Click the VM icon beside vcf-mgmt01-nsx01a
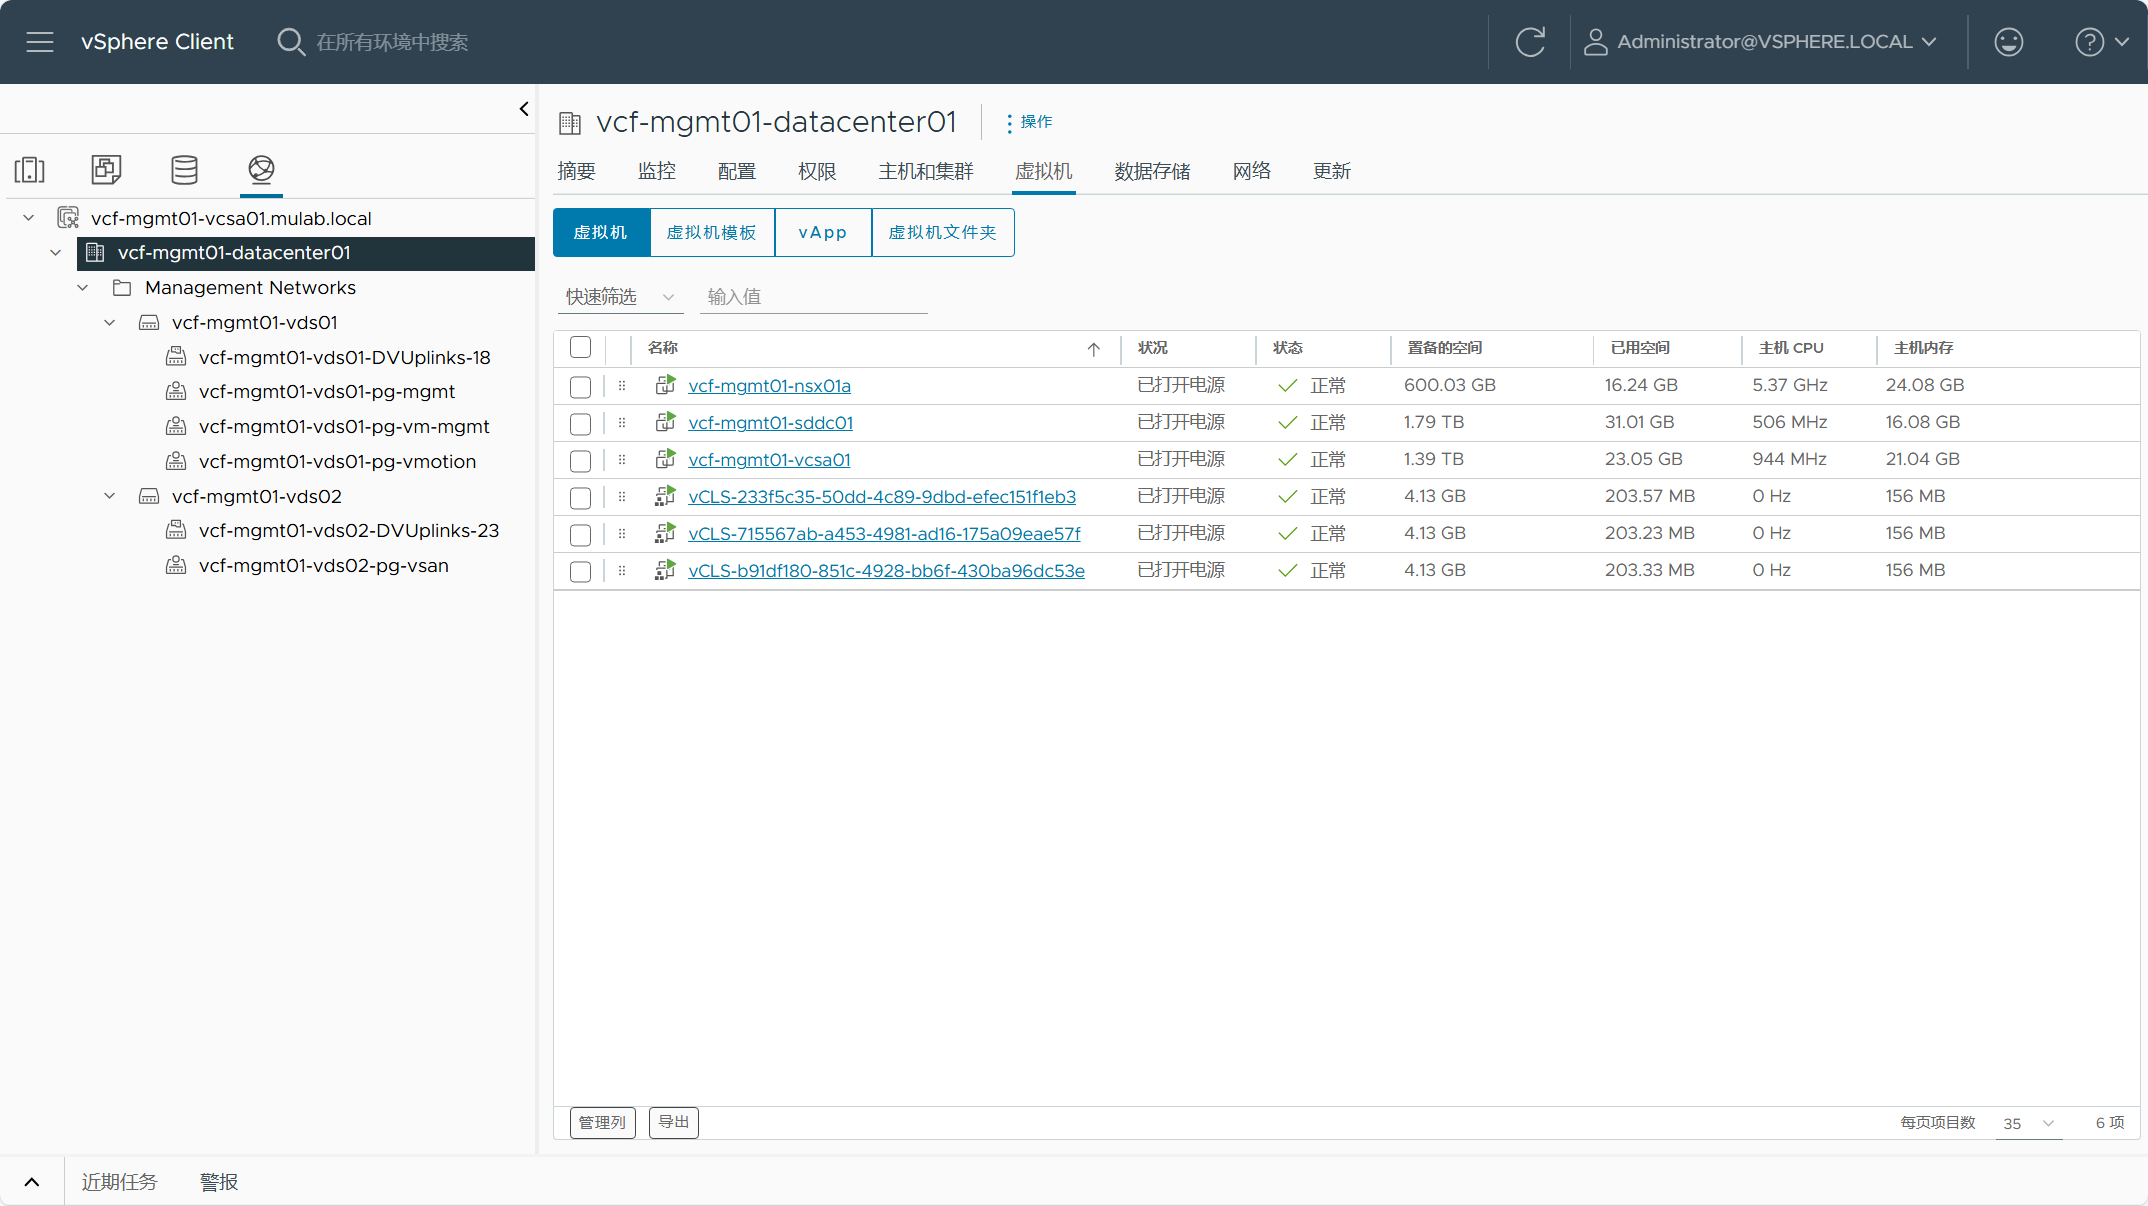The width and height of the screenshot is (2148, 1206). (x=665, y=385)
